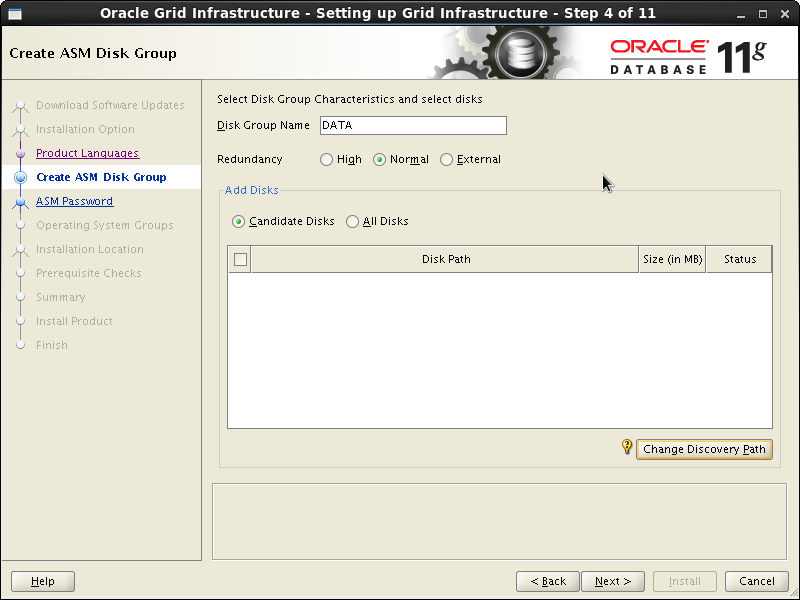800x600 pixels.
Task: Select Normal redundancy option
Action: click(379, 160)
